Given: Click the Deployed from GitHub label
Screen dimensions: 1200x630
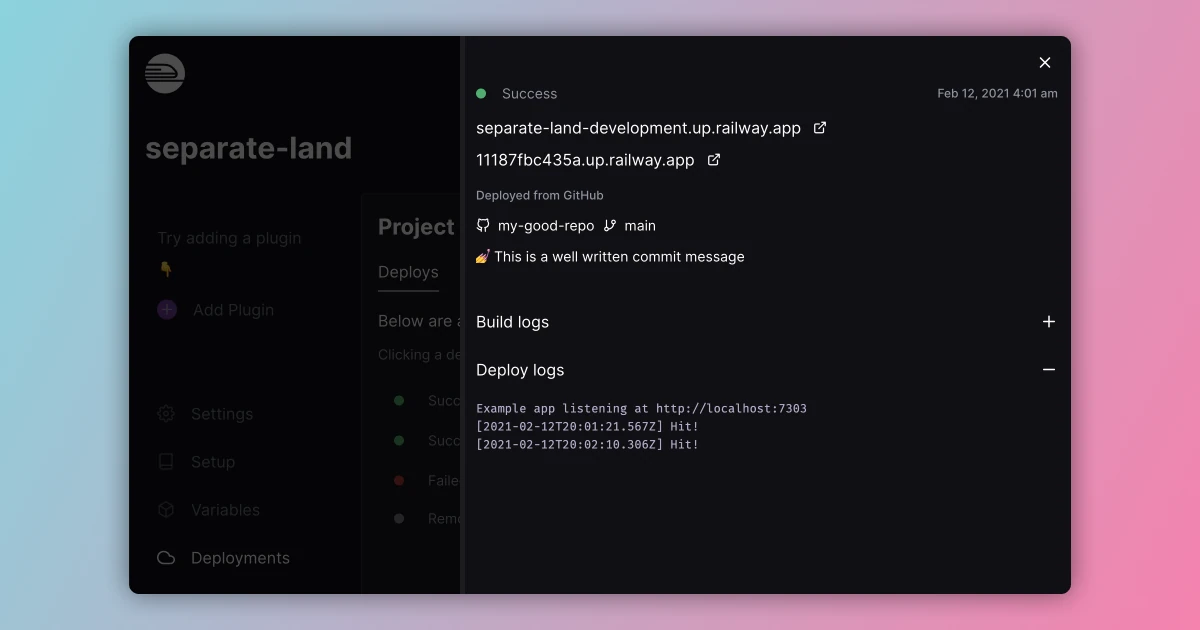Looking at the screenshot, I should pyautogui.click(x=540, y=196).
